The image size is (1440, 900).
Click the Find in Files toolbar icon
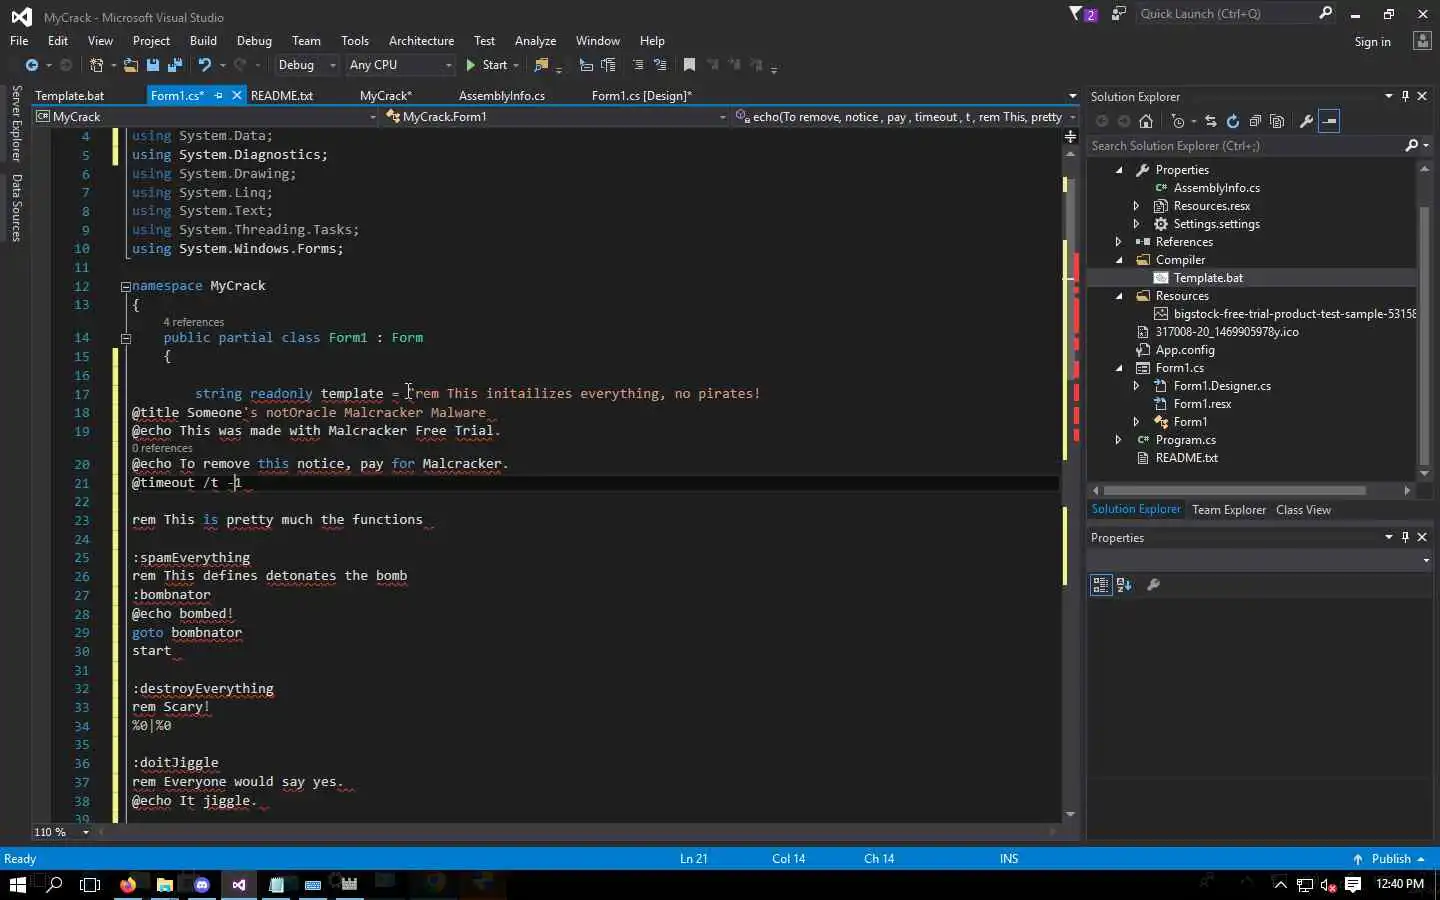pos(541,65)
